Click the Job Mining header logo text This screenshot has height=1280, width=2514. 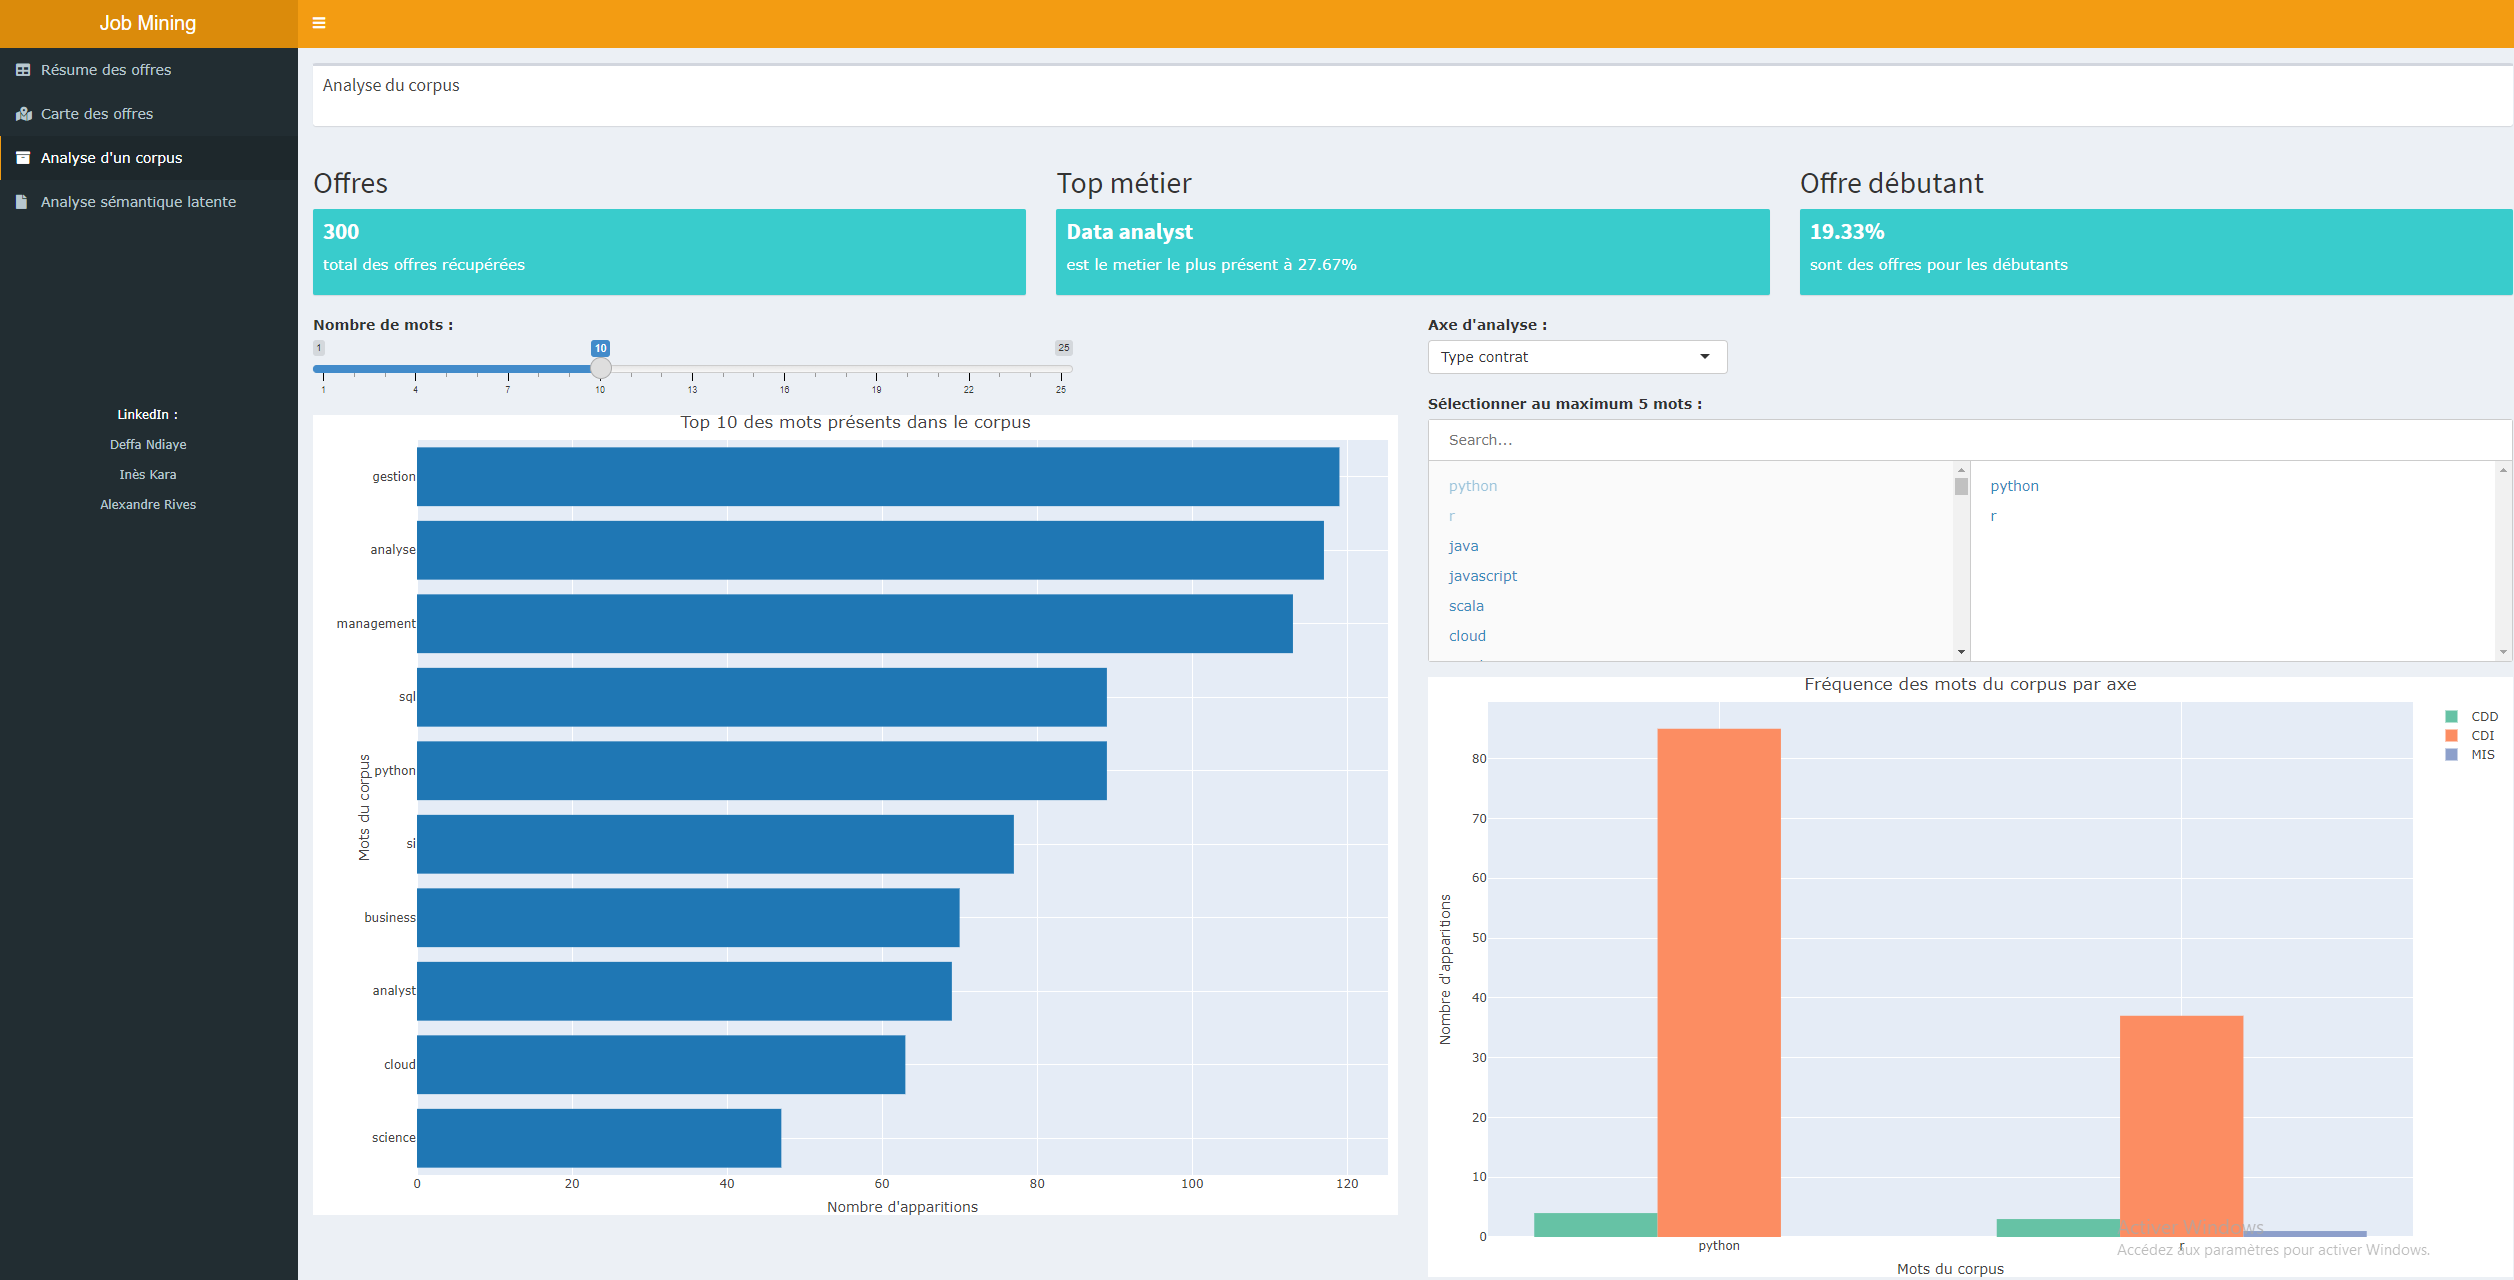pyautogui.click(x=148, y=23)
